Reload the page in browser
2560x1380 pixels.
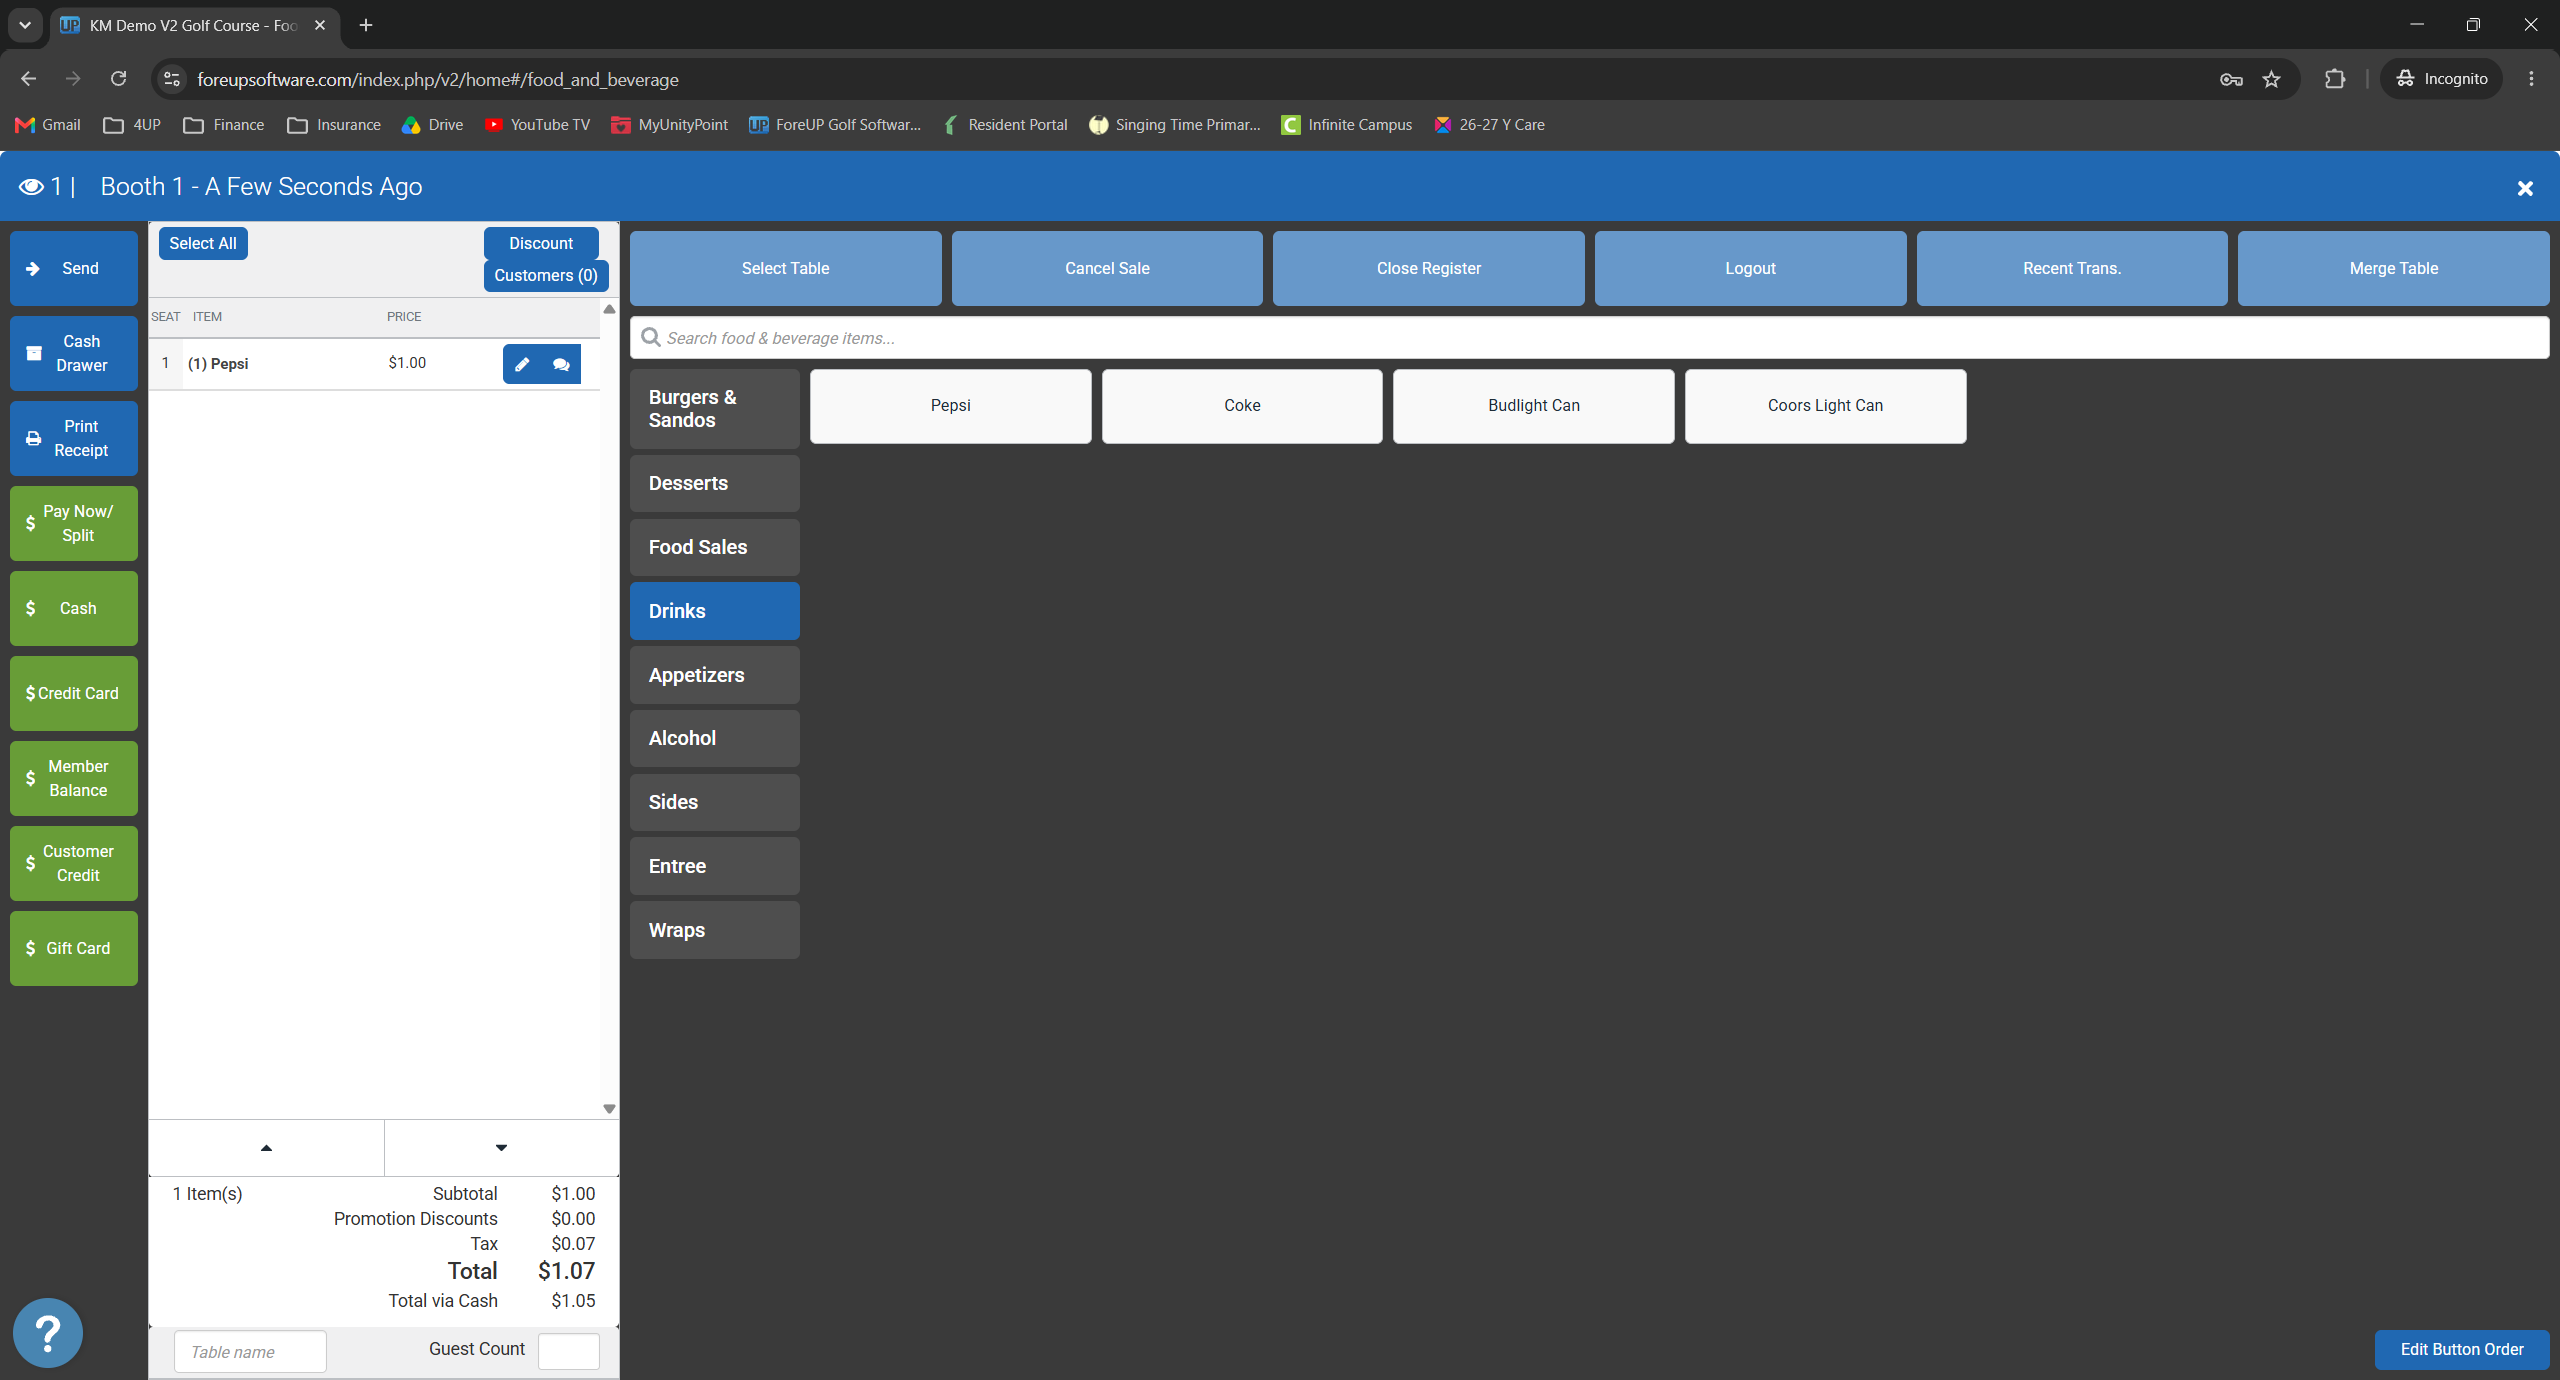click(118, 79)
